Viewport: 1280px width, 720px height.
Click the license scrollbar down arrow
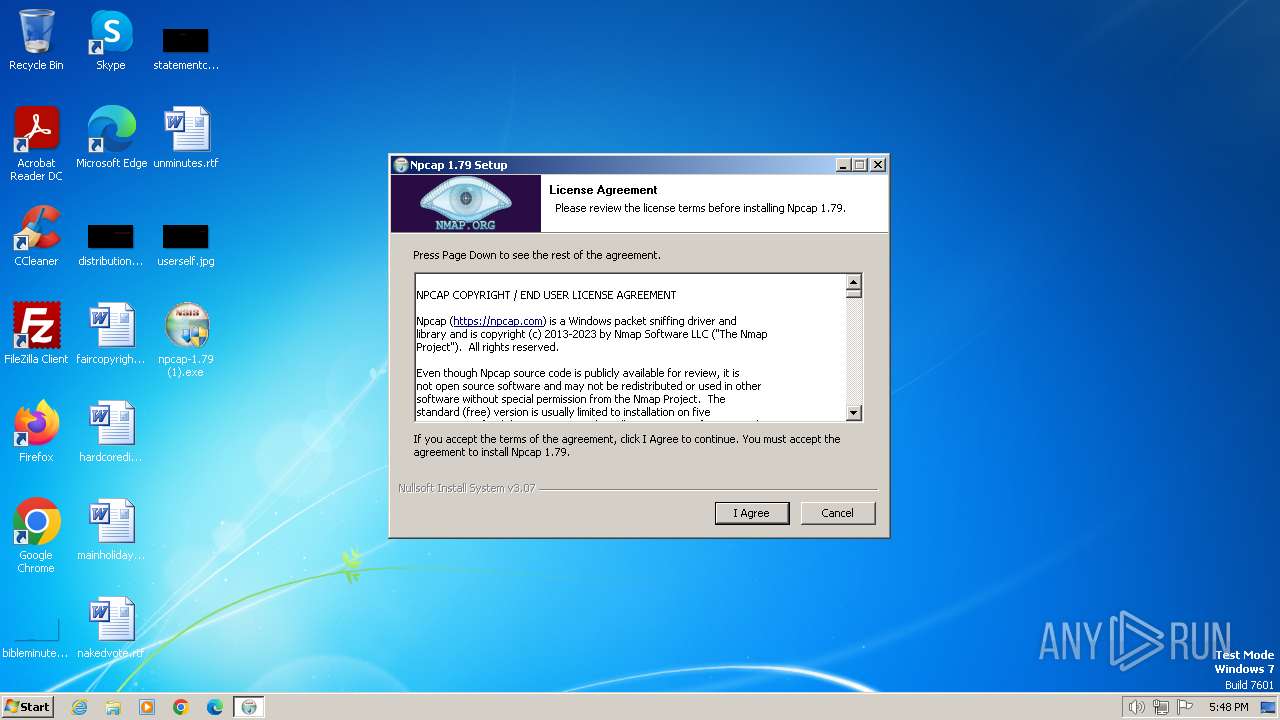click(853, 412)
